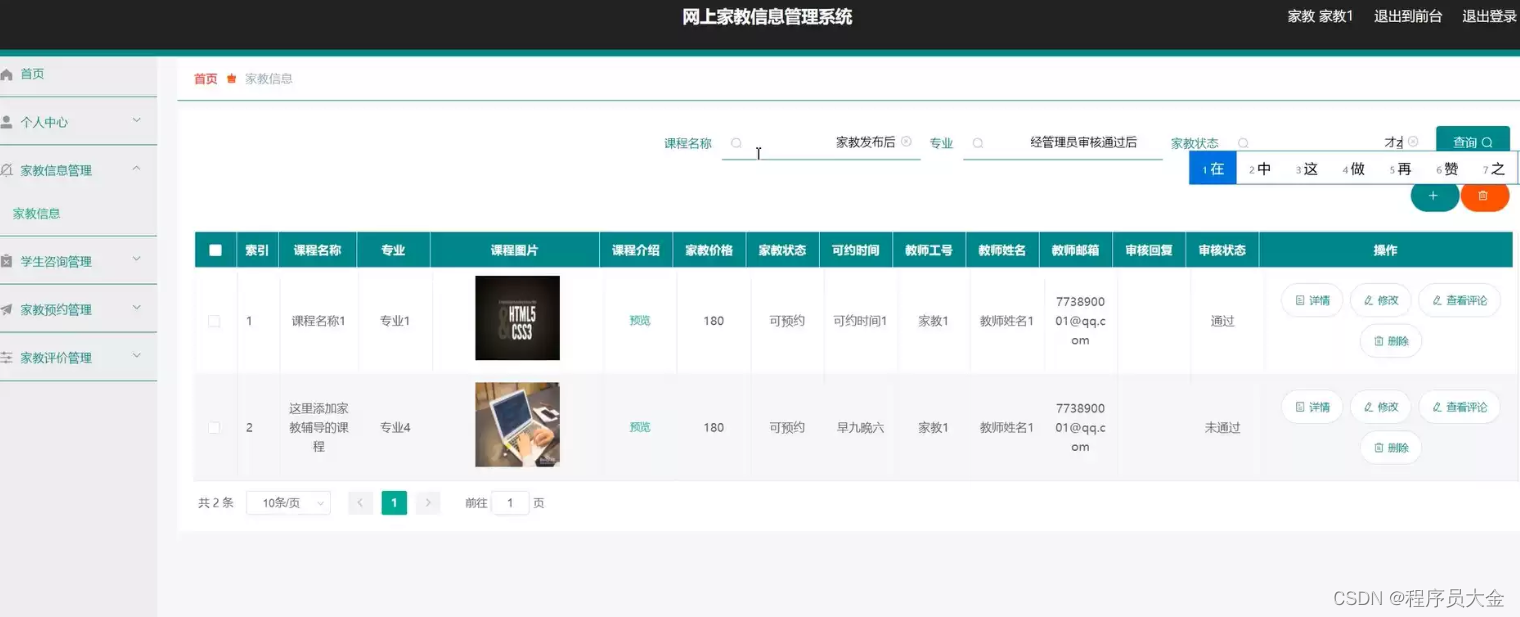Toggle the select-all checkbox in table header
Image resolution: width=1520 pixels, height=617 pixels.
click(214, 250)
